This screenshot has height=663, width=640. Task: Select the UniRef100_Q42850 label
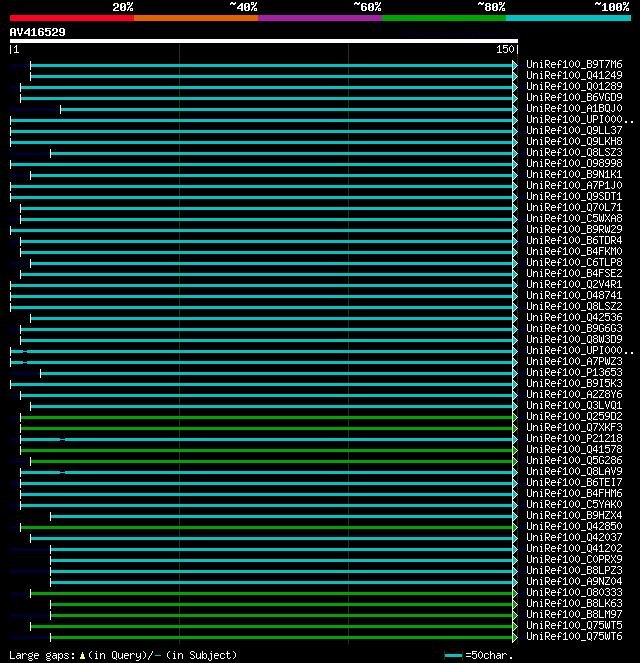tap(574, 526)
